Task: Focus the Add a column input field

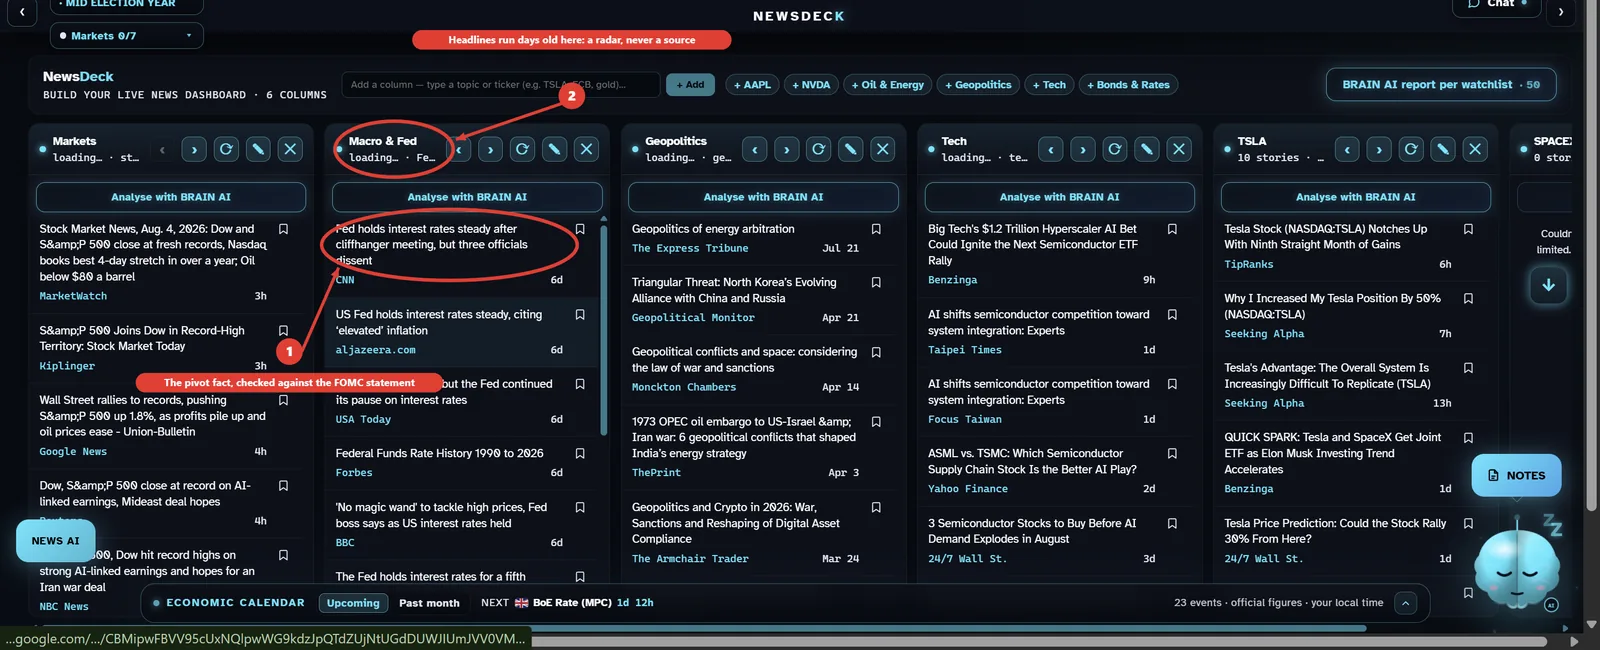Action: 500,85
